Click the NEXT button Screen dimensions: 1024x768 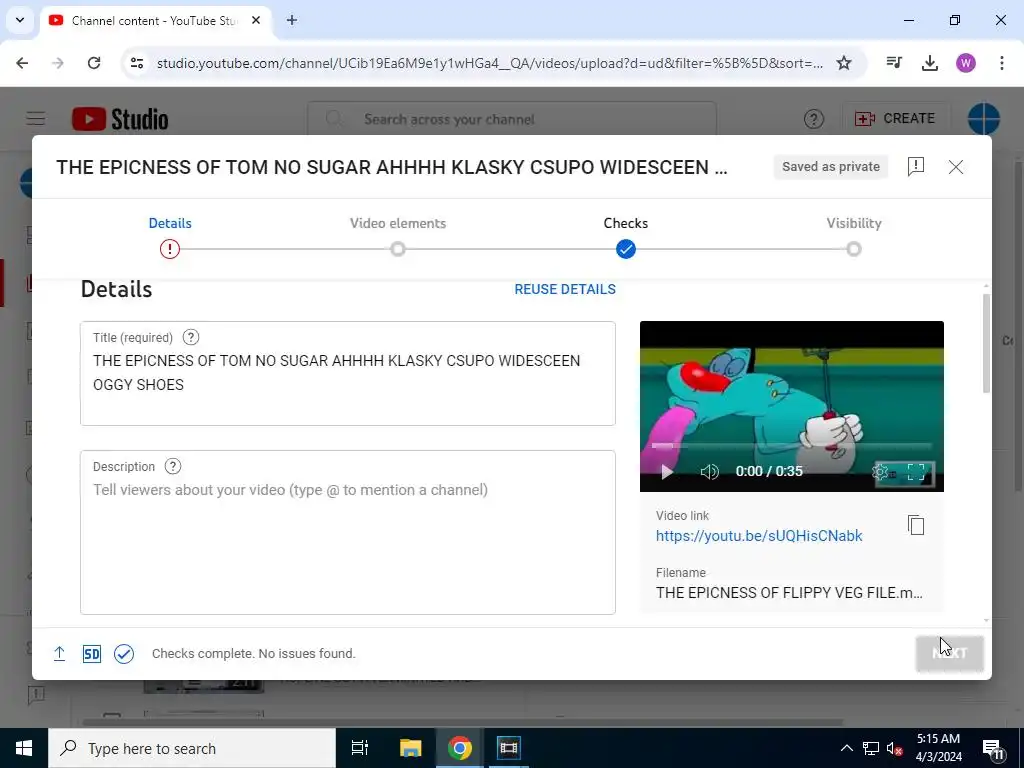pos(950,653)
